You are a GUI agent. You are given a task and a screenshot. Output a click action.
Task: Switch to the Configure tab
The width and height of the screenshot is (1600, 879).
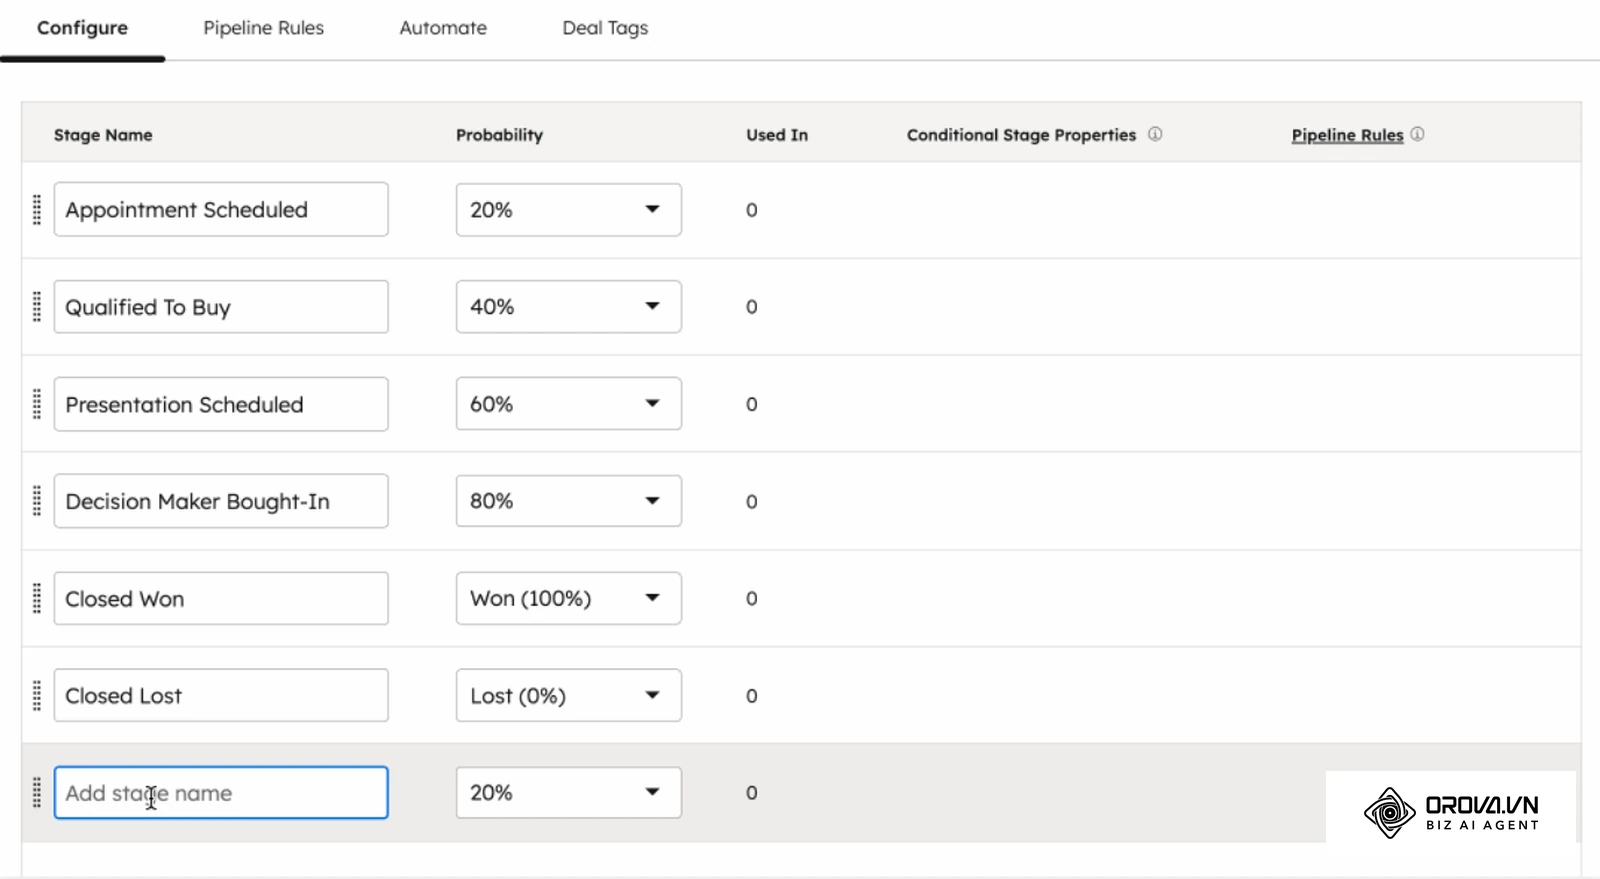(82, 28)
